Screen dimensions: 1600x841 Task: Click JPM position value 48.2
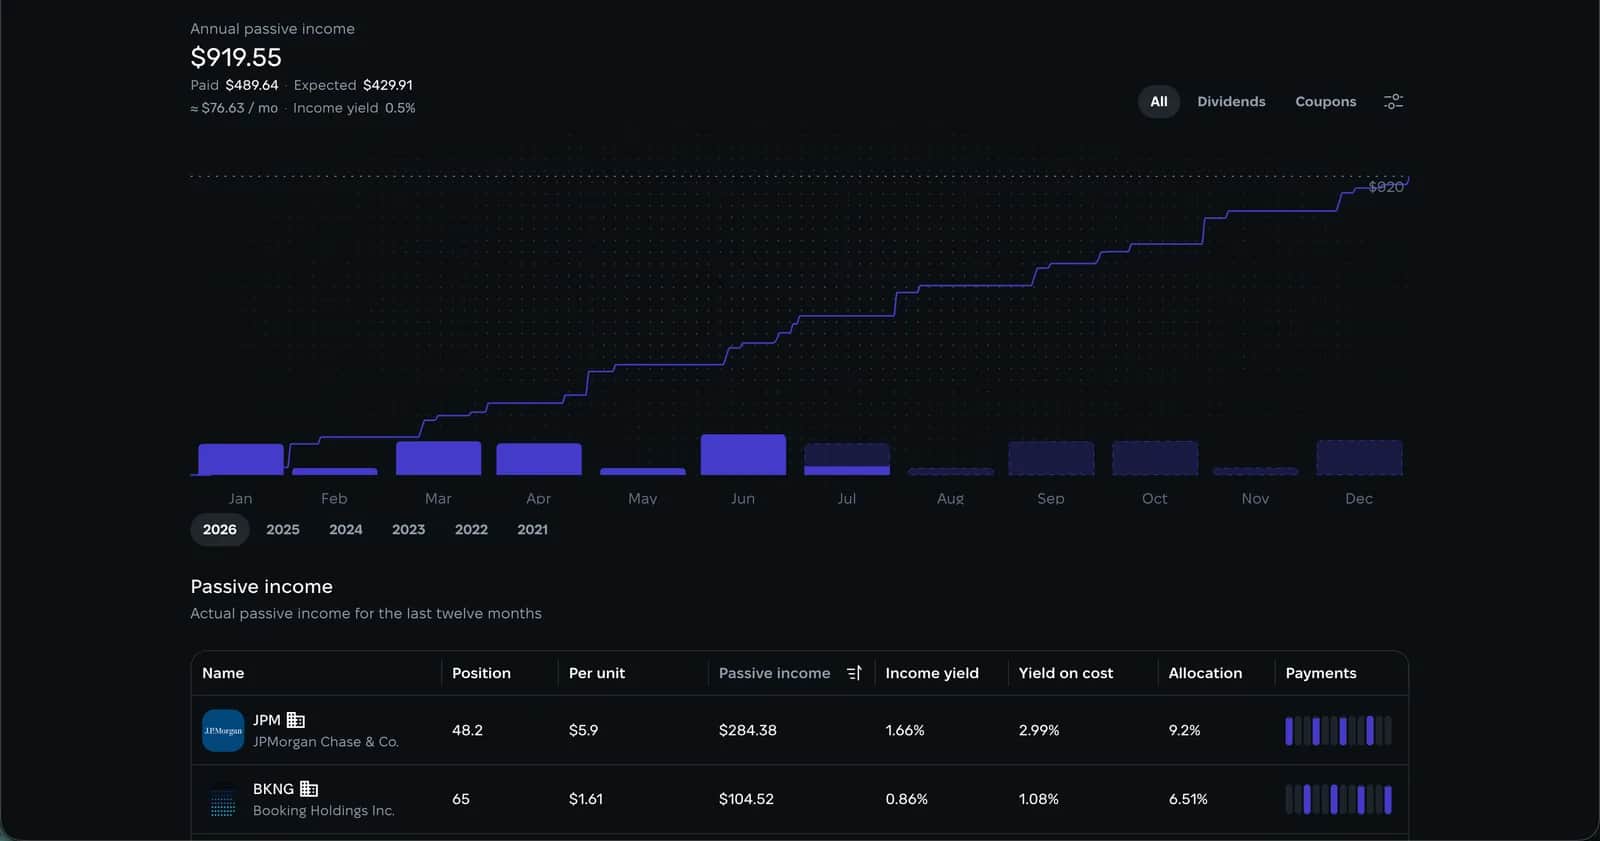click(x=467, y=730)
